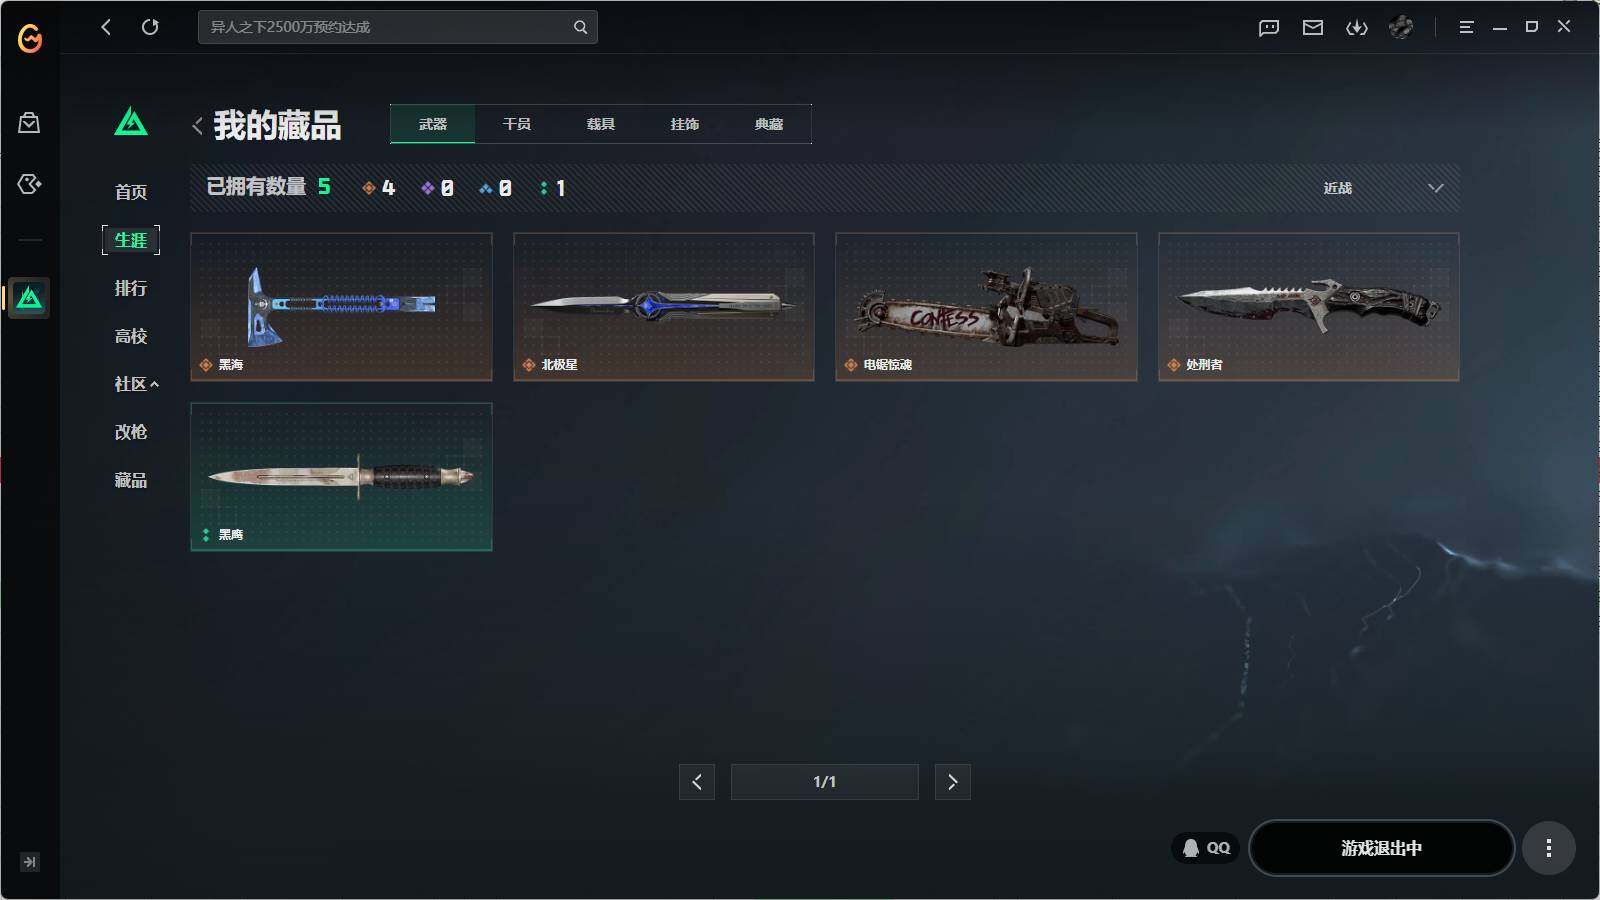Image resolution: width=1600 pixels, height=900 pixels.
Task: Open the downloads manager icon
Action: click(1359, 27)
